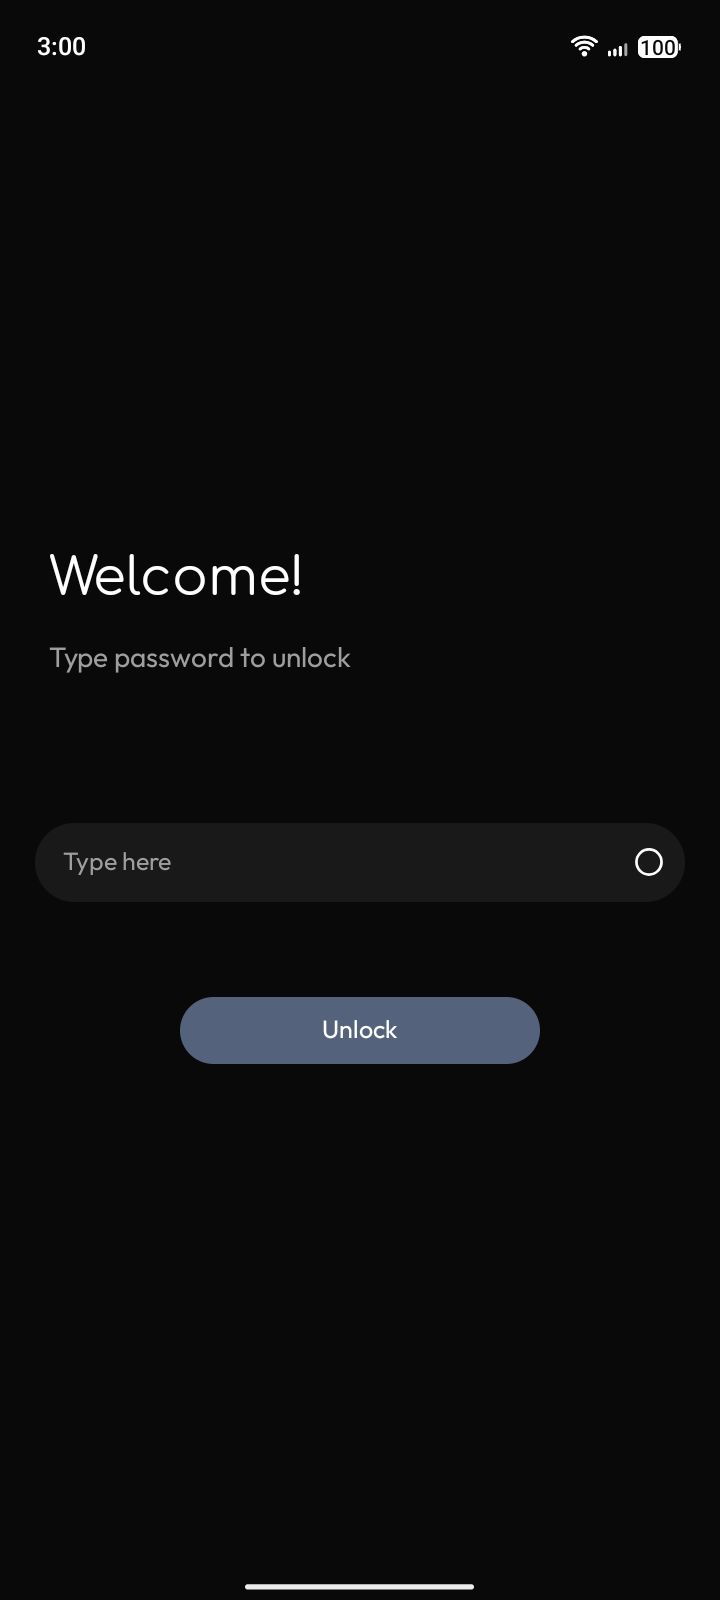
Task: Tap 'Type password to unlock' subtitle
Action: click(200, 658)
